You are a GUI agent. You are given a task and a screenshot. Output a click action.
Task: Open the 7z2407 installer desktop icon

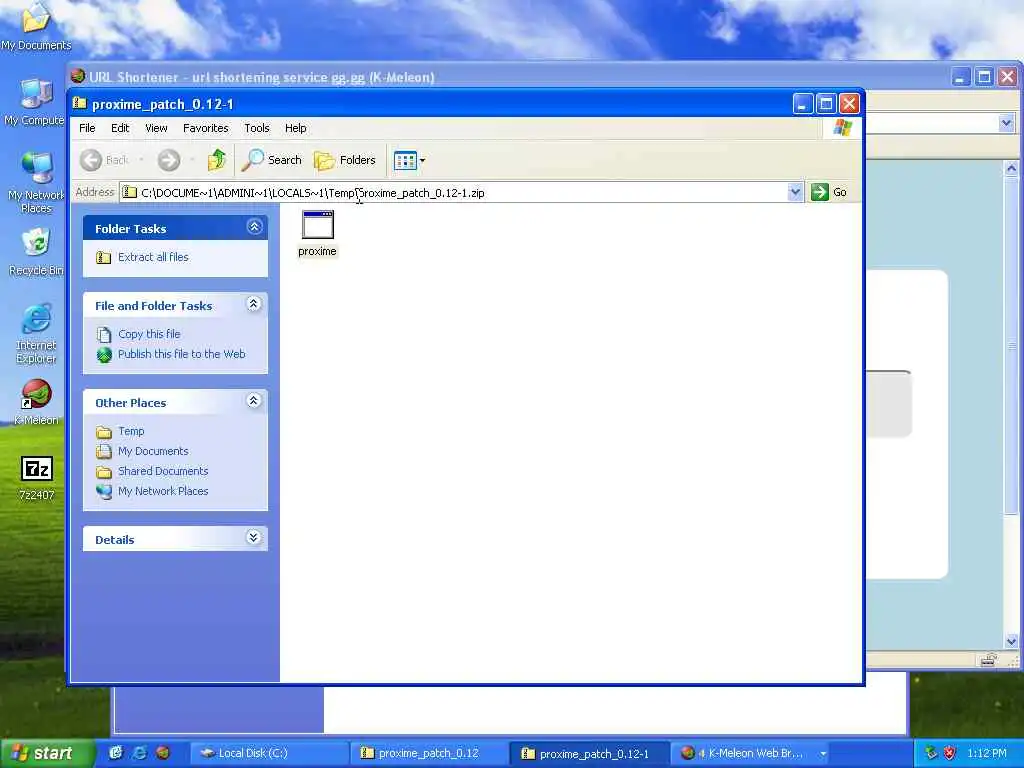pyautogui.click(x=37, y=478)
